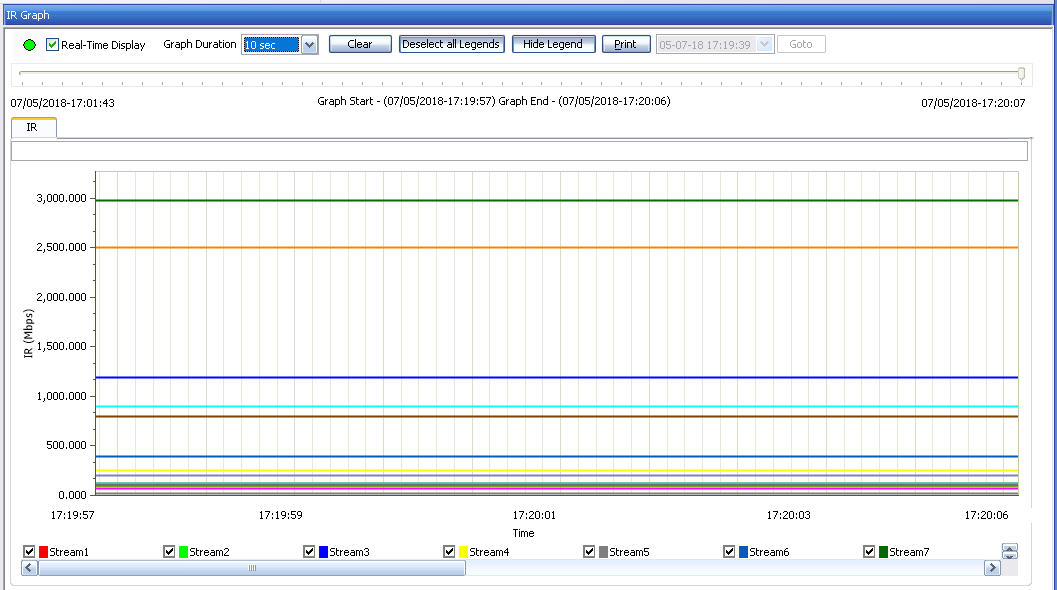This screenshot has height=590, width=1057.
Task: Select the 10 sec duration field
Action: coord(271,45)
